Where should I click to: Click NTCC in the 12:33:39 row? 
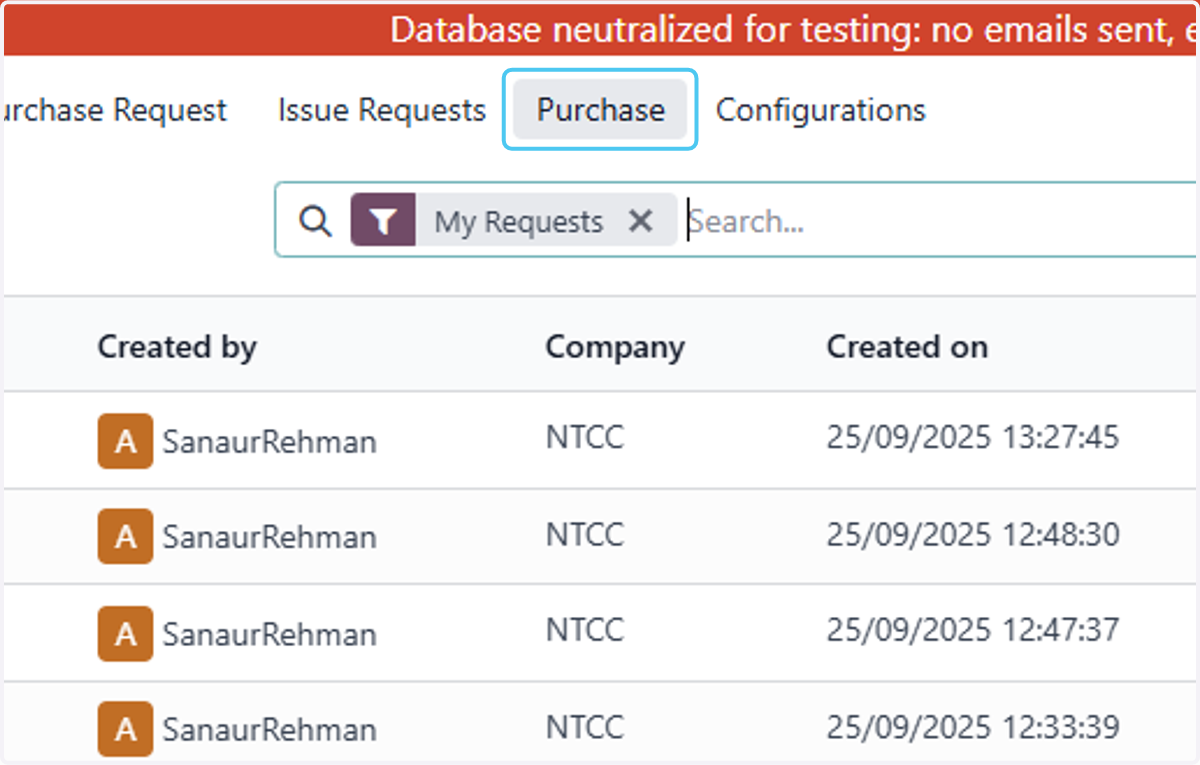[x=585, y=726]
